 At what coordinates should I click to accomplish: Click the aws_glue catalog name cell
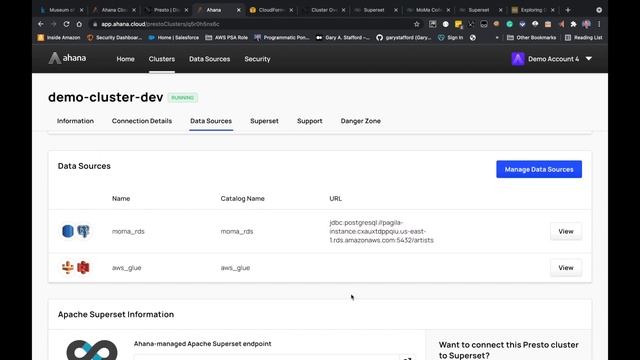click(235, 268)
